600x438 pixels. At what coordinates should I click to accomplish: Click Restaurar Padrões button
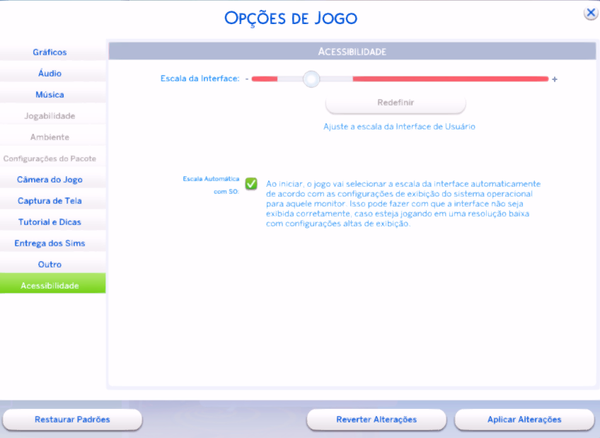click(72, 419)
